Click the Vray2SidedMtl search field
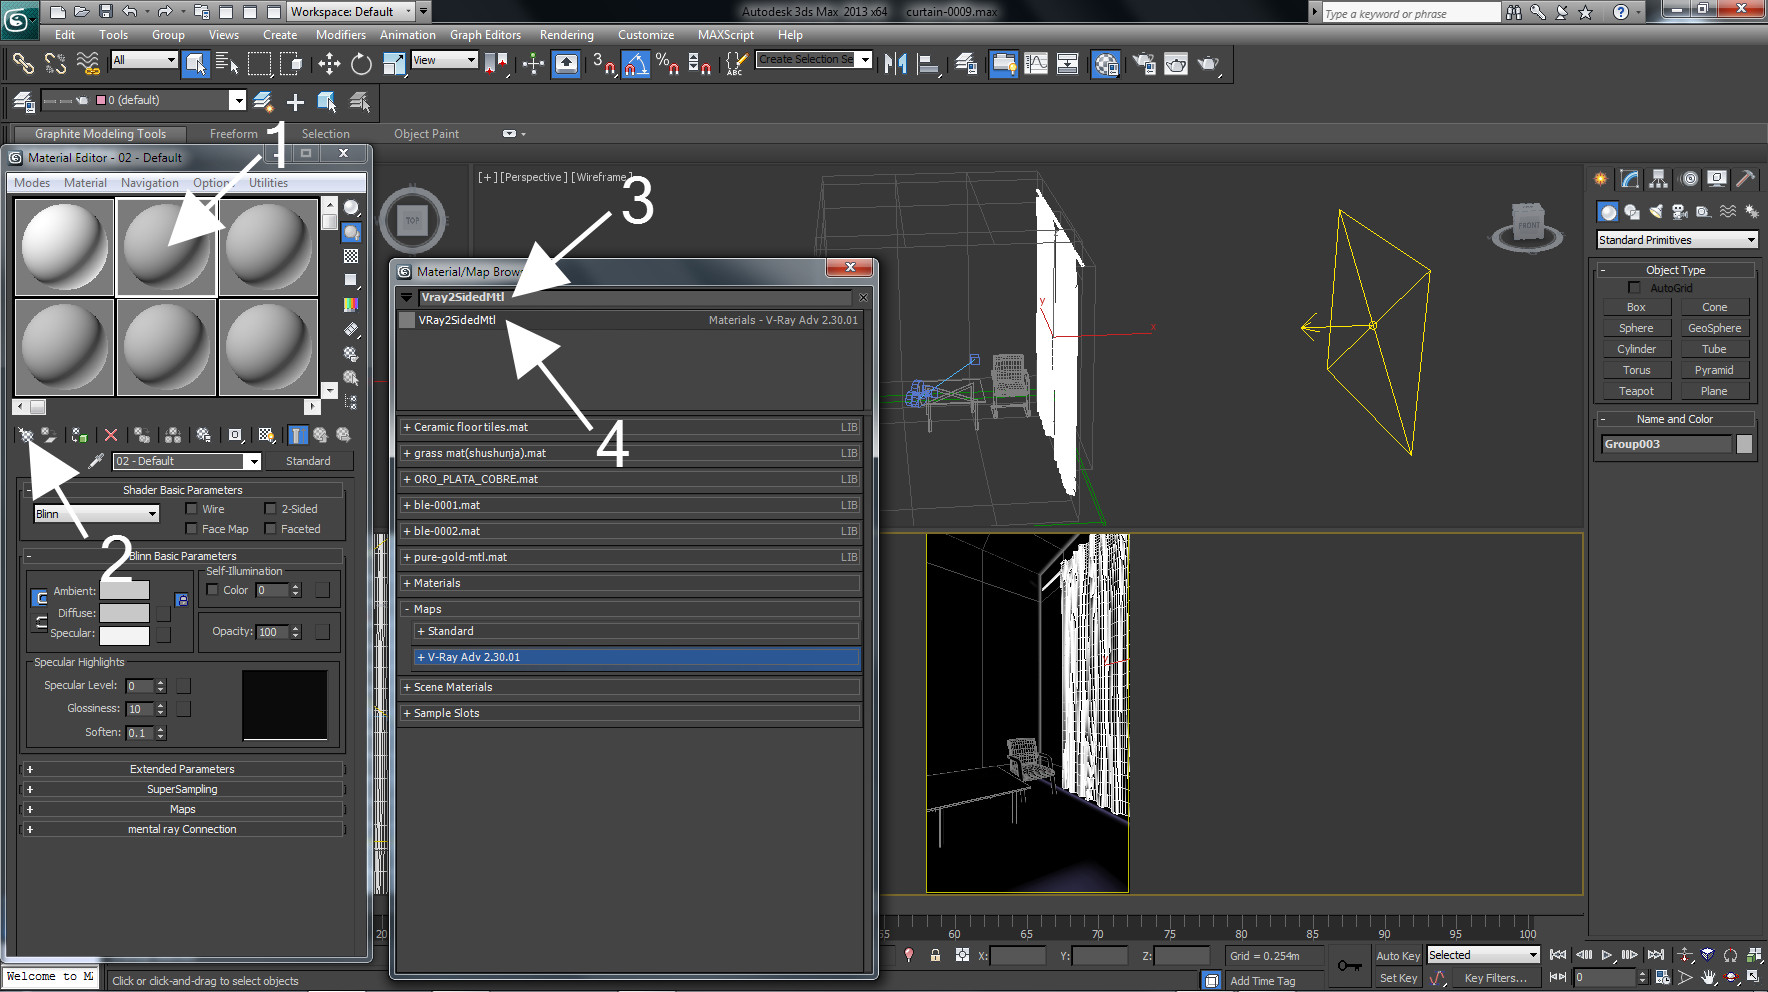This screenshot has height=992, width=1768. (x=634, y=297)
